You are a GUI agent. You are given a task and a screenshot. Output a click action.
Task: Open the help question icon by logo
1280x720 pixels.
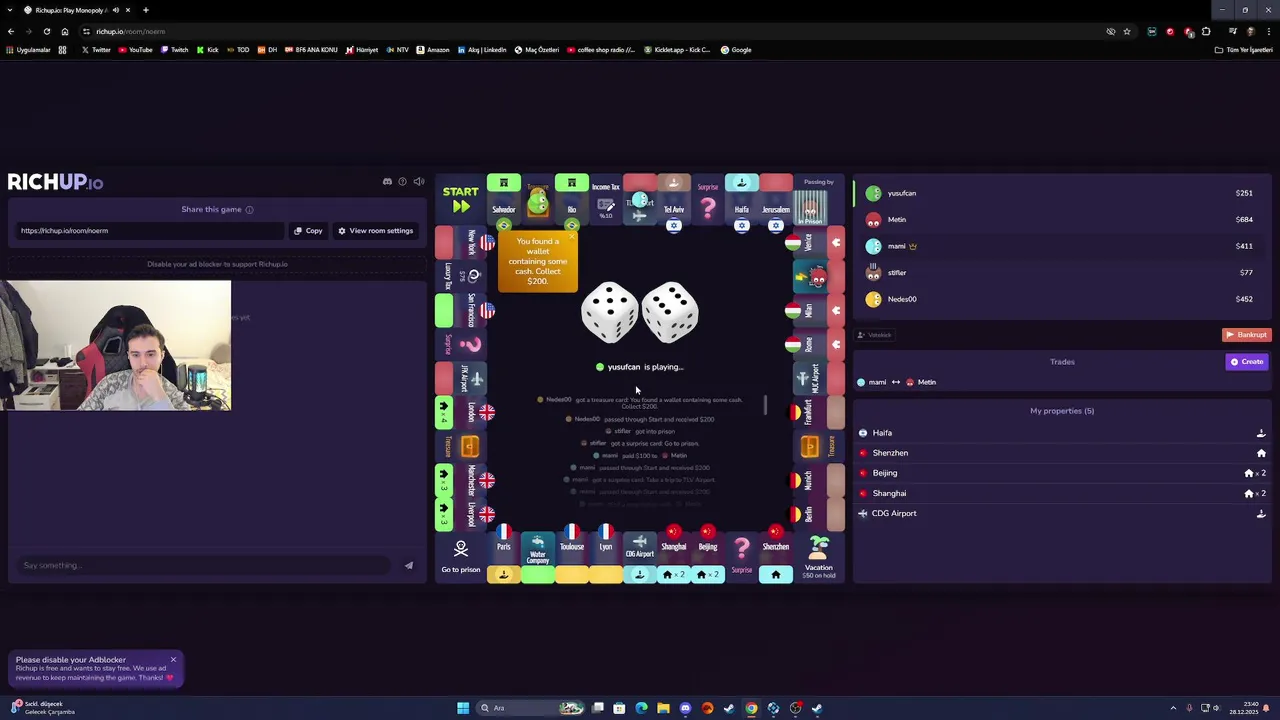coord(403,182)
